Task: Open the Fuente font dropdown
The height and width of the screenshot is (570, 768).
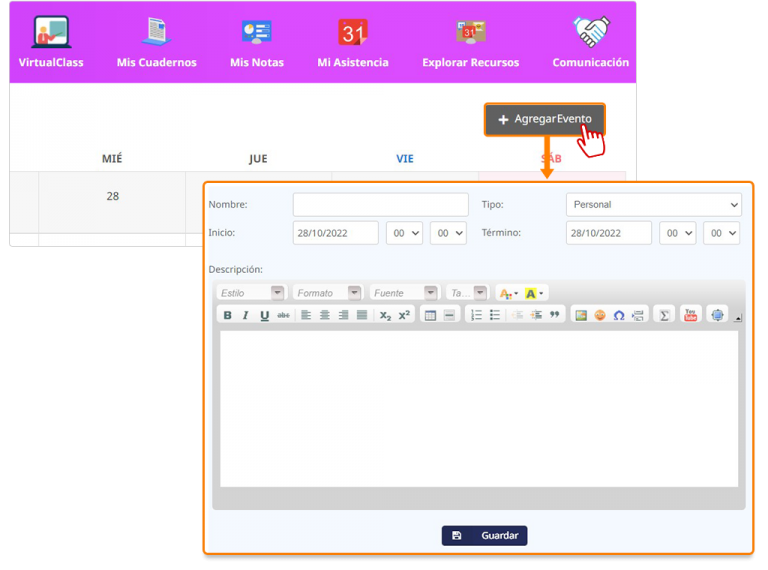Action: (x=404, y=293)
